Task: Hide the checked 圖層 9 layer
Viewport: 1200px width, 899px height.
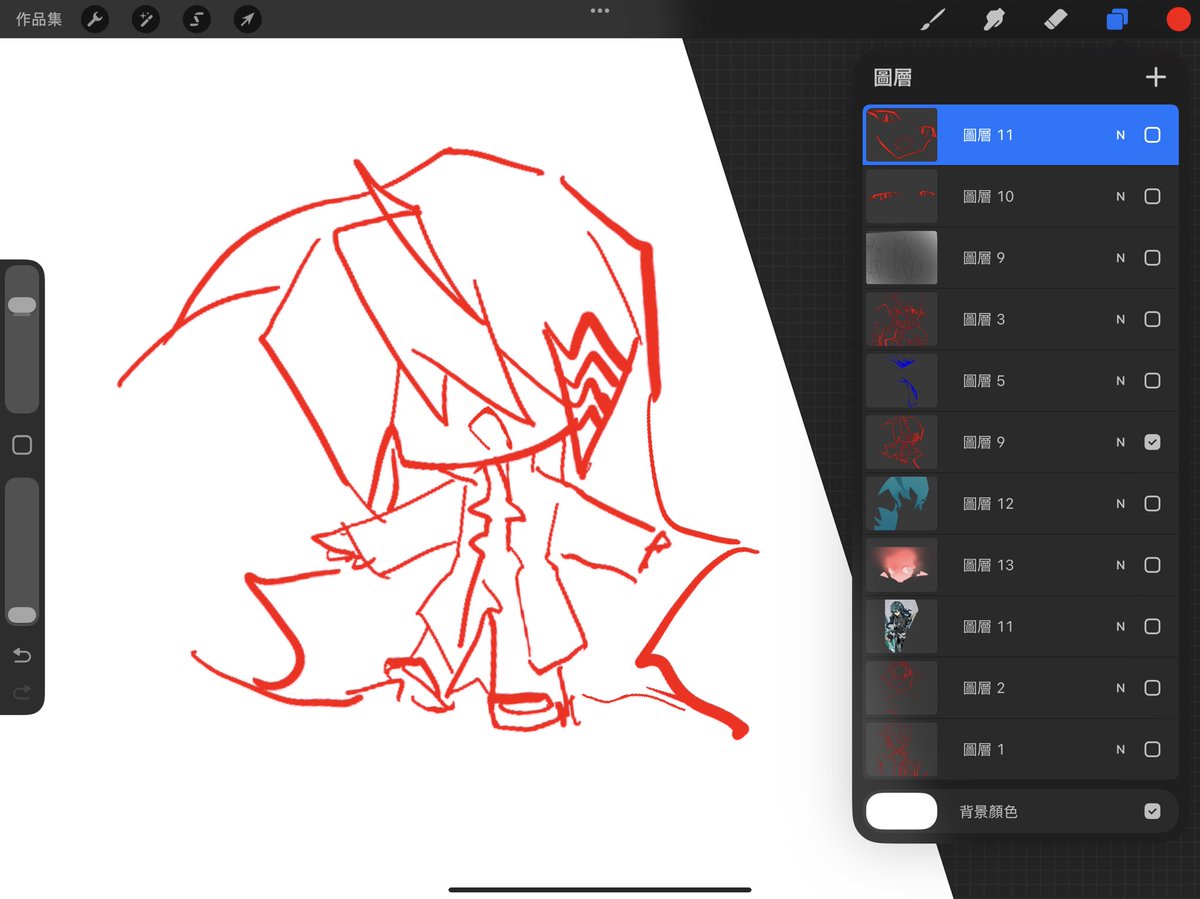Action: pyautogui.click(x=1152, y=442)
